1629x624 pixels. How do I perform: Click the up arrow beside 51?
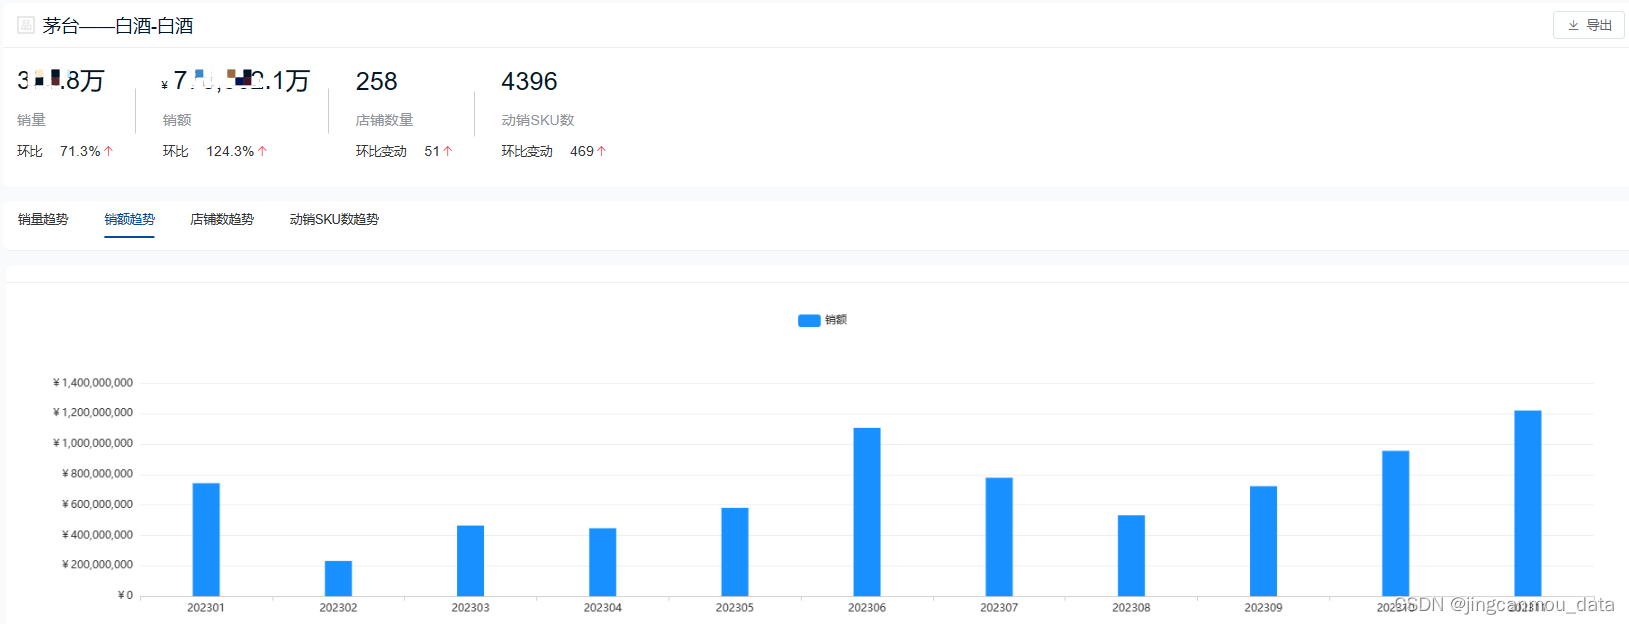[x=448, y=151]
